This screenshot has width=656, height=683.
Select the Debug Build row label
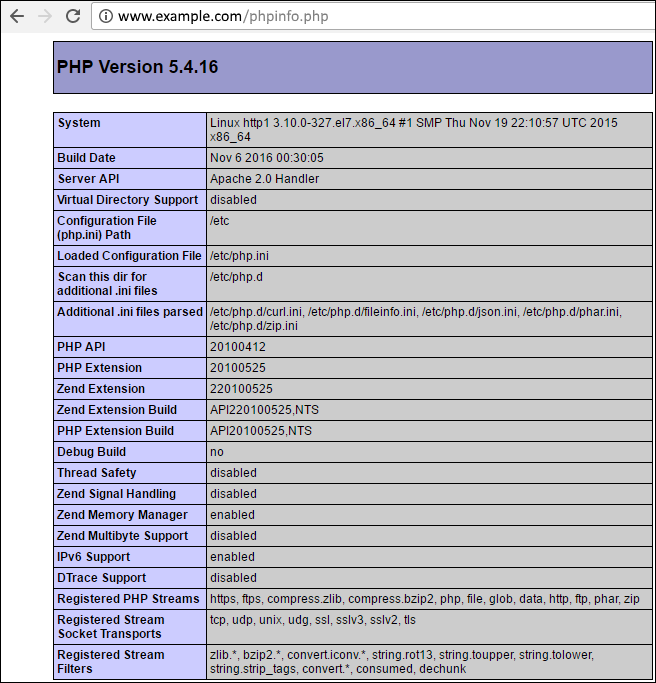(x=91, y=452)
